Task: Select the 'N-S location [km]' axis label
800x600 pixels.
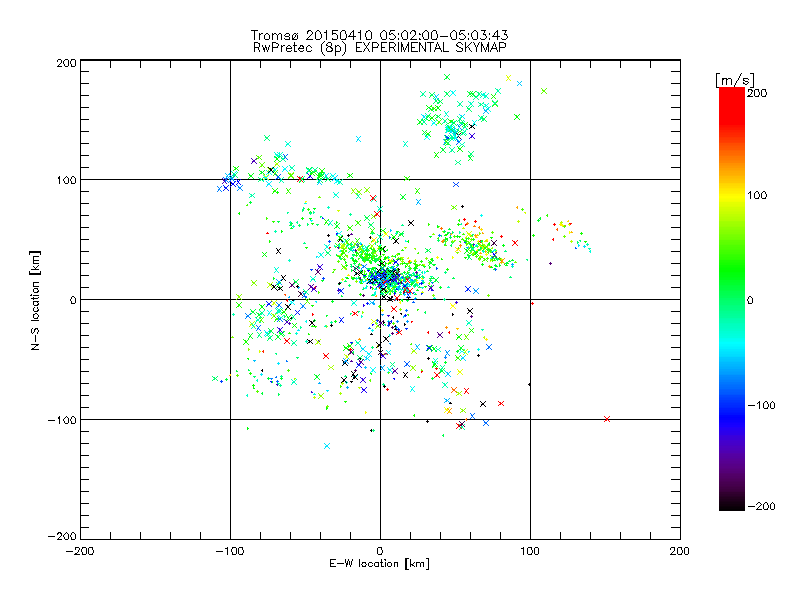Action: 35,301
